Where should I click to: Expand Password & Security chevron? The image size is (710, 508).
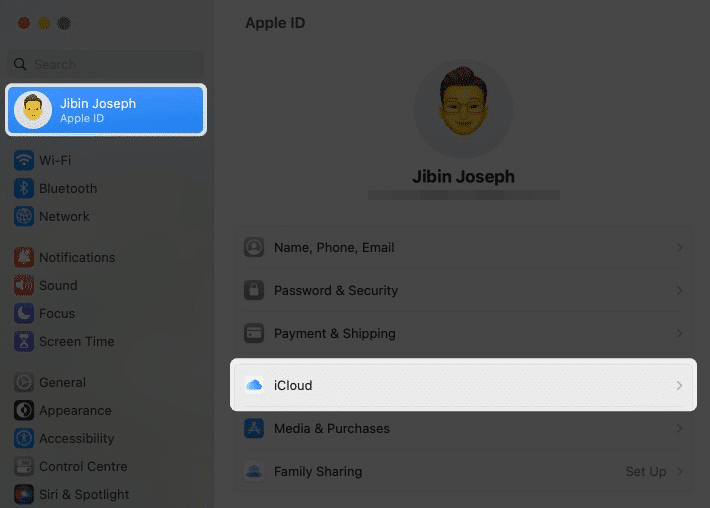coord(679,290)
